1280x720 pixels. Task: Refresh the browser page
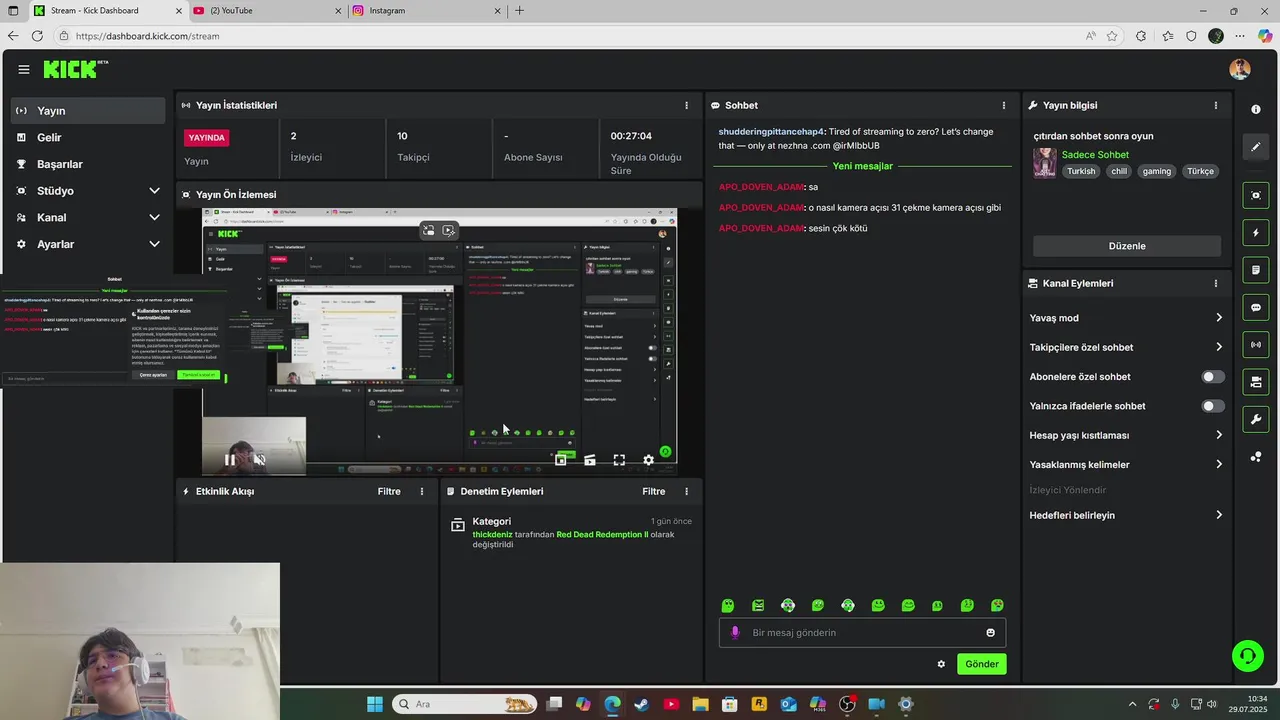pyautogui.click(x=37, y=36)
